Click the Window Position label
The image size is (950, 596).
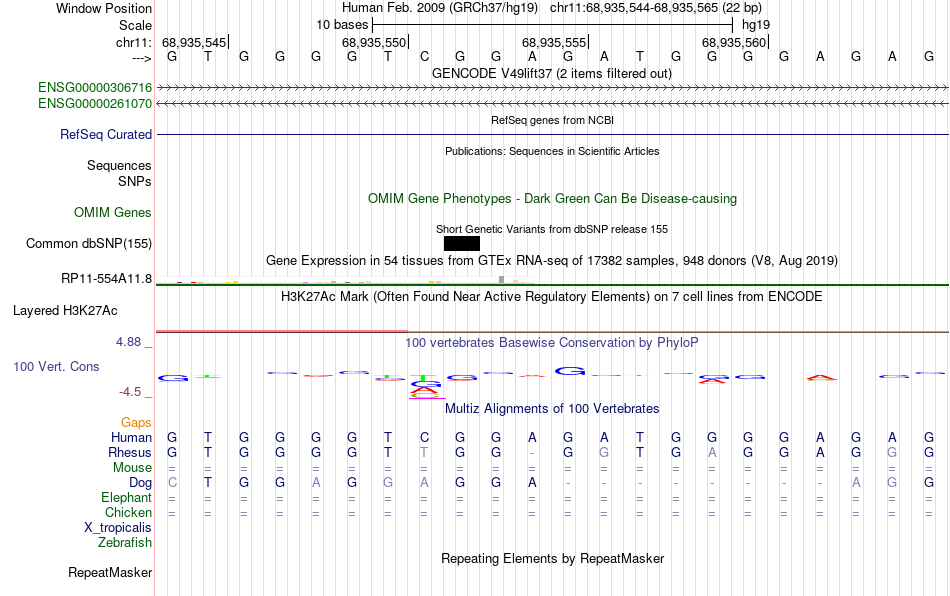pos(104,8)
